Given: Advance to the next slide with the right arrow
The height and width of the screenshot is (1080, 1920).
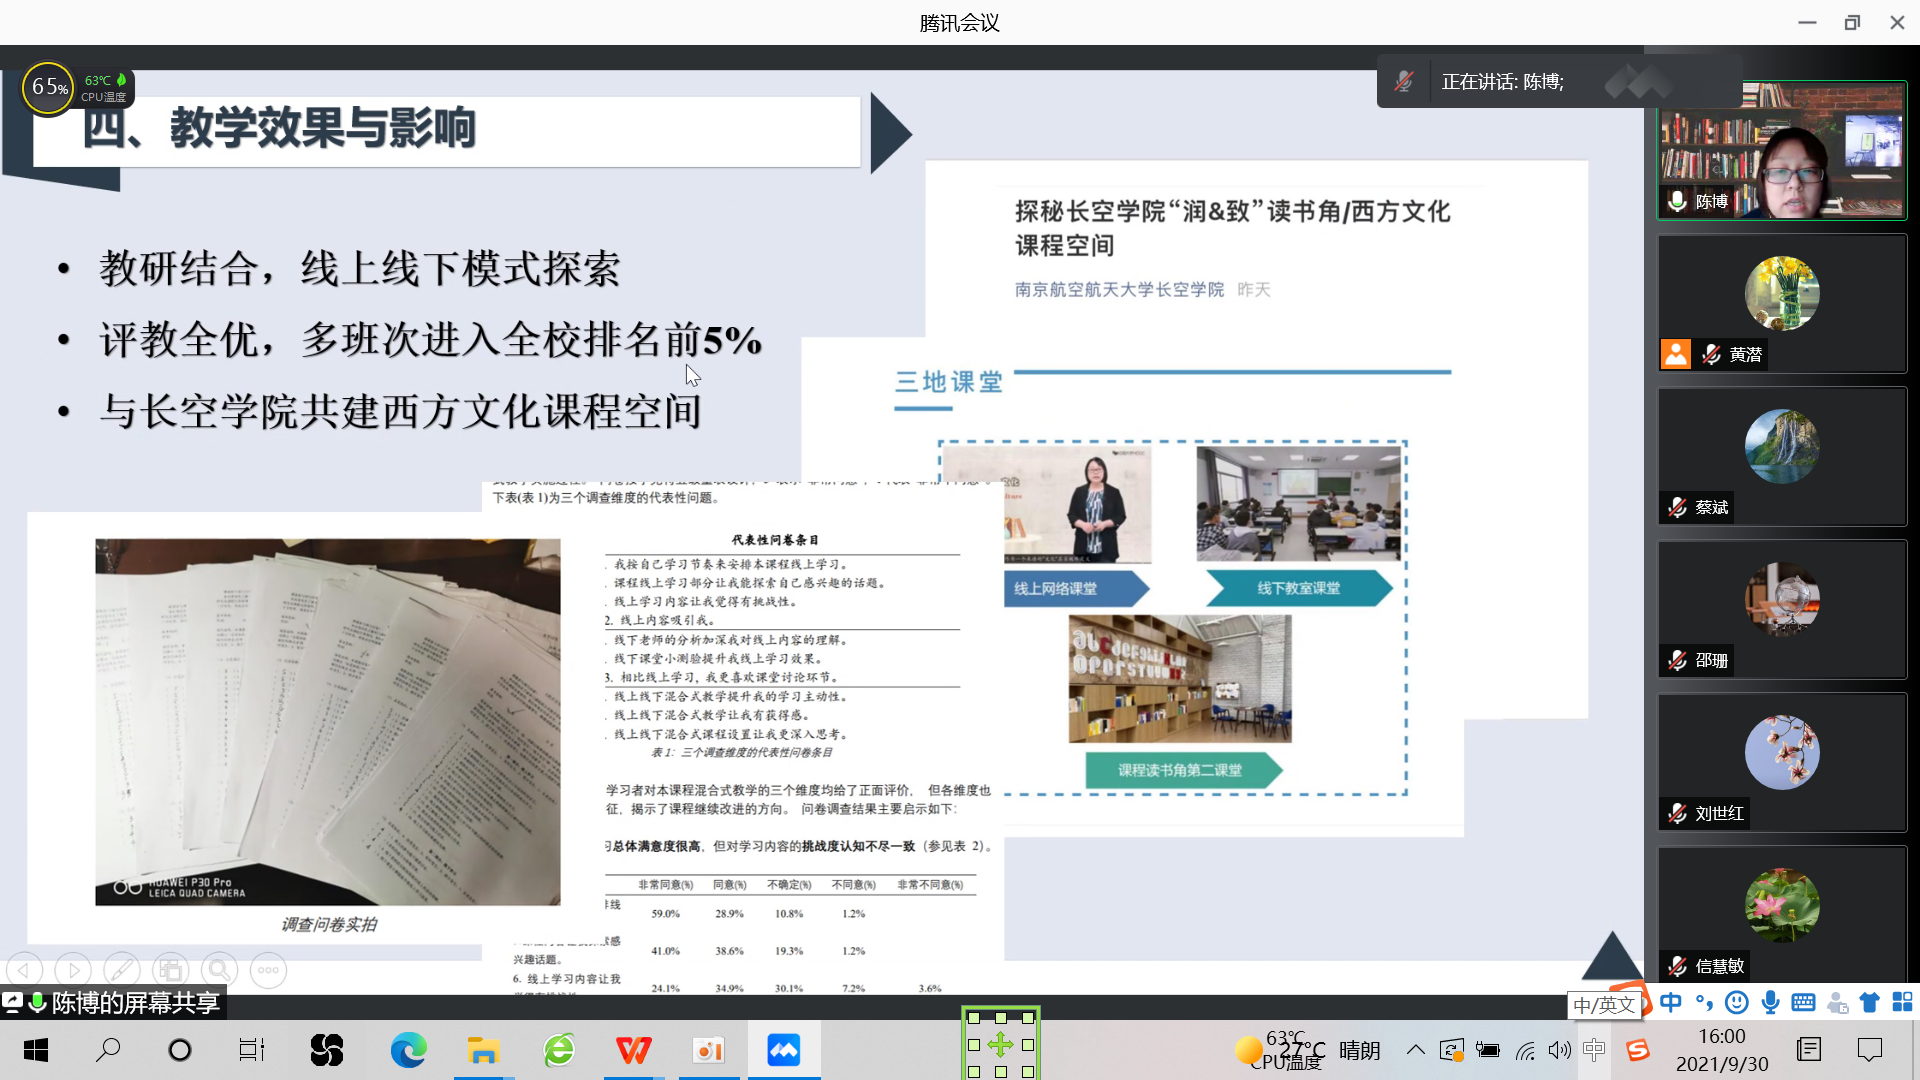Looking at the screenshot, I should pos(73,970).
